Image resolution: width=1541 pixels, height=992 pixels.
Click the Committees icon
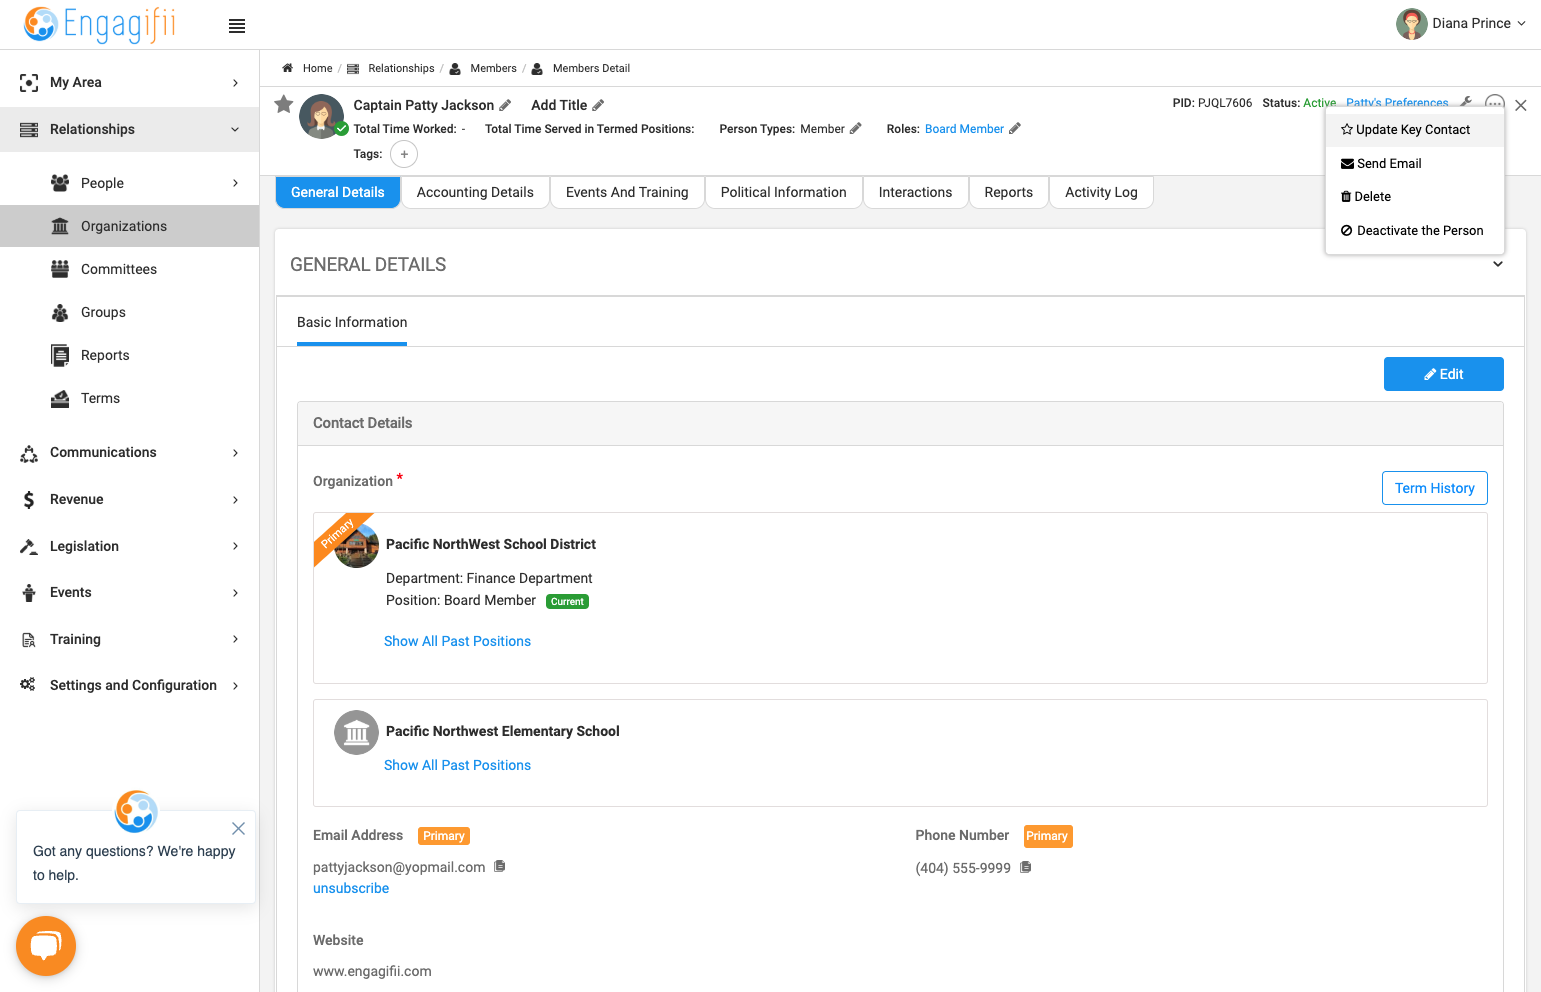pos(60,269)
